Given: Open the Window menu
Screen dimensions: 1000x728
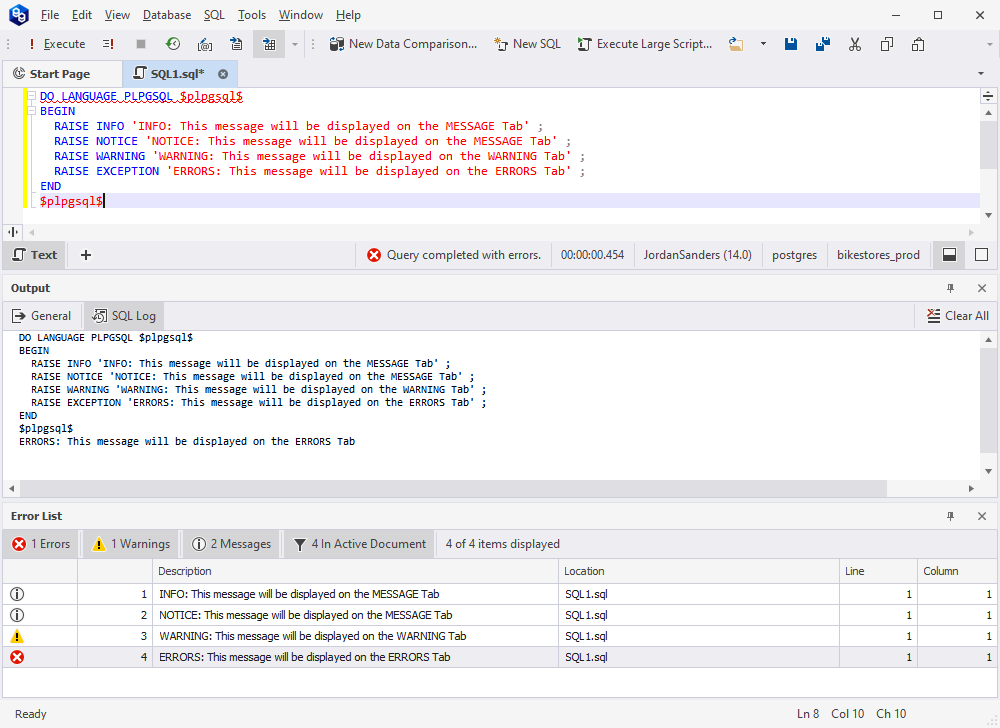Looking at the screenshot, I should point(301,15).
